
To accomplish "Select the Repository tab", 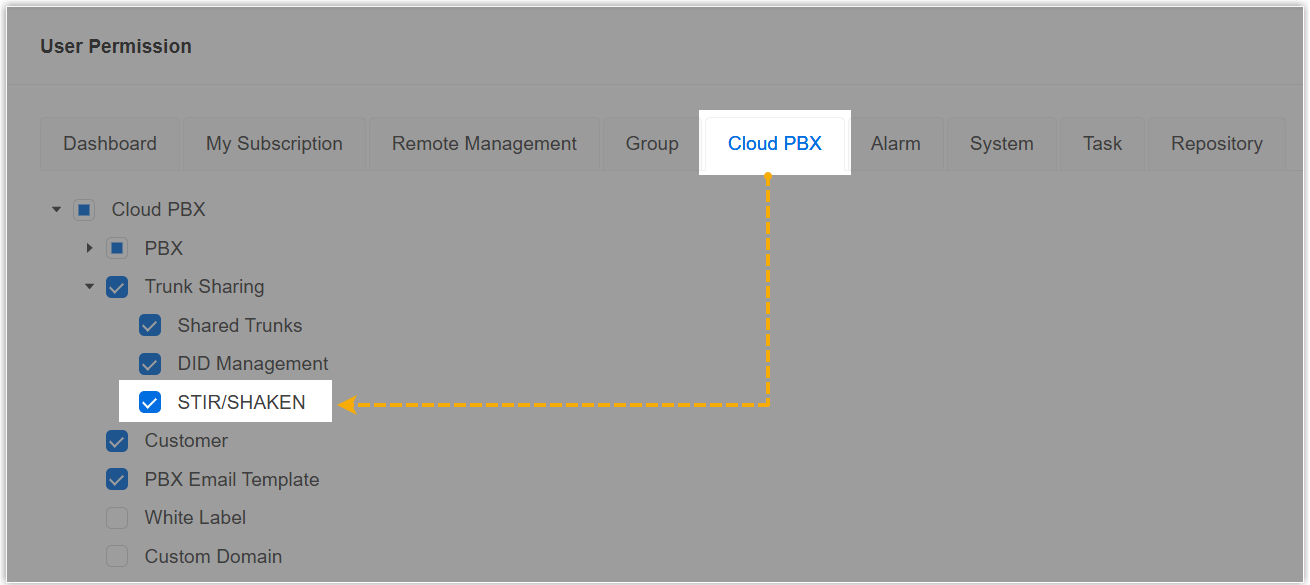I will tap(1216, 144).
